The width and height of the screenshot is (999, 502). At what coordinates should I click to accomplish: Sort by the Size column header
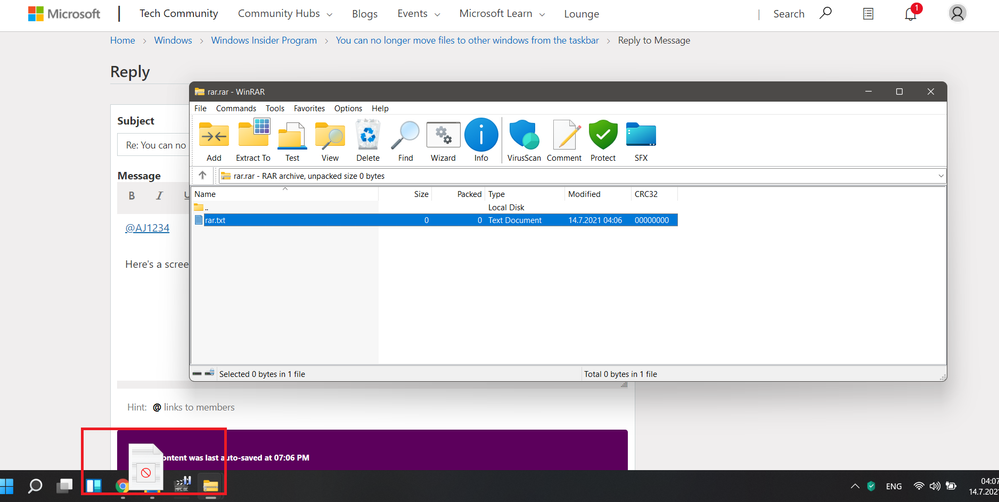click(x=405, y=194)
